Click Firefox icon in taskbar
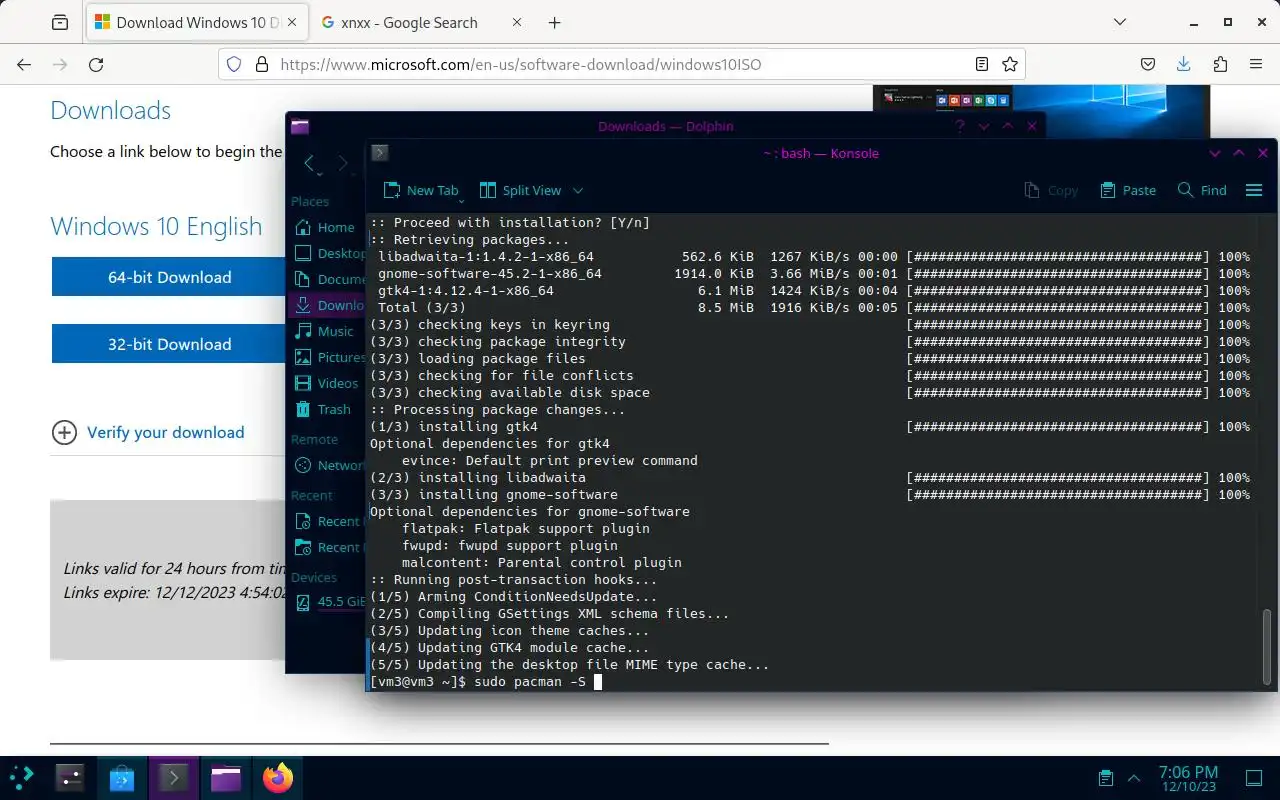This screenshot has height=800, width=1280. coord(278,777)
